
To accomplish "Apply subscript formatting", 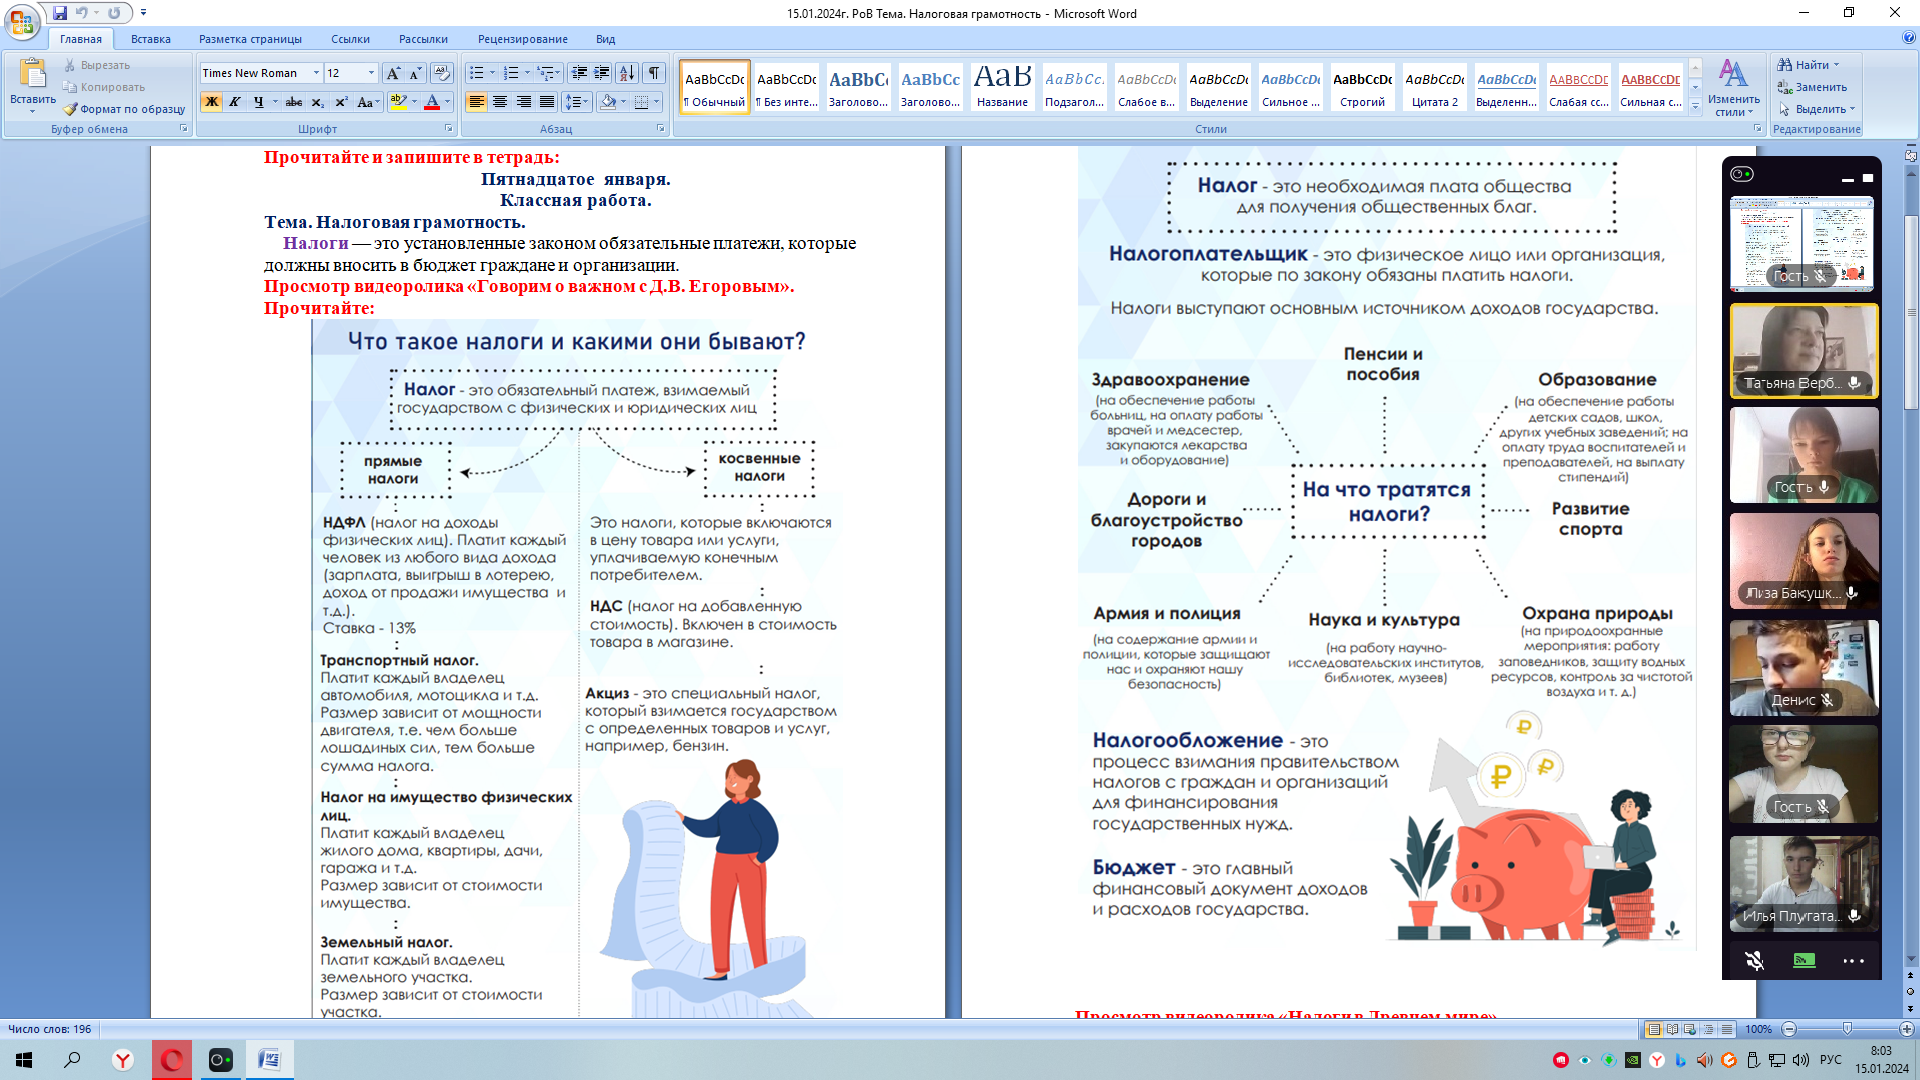I will pos(317,102).
